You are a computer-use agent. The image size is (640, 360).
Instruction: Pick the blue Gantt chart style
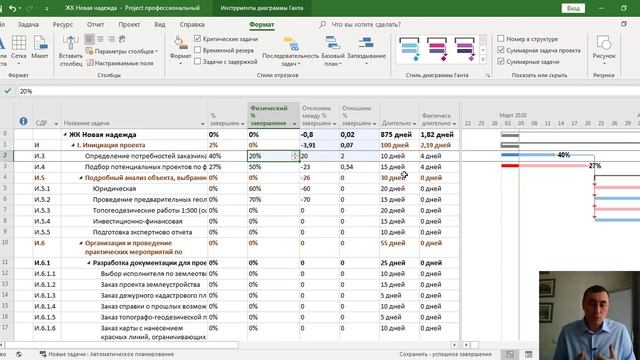(x=409, y=49)
